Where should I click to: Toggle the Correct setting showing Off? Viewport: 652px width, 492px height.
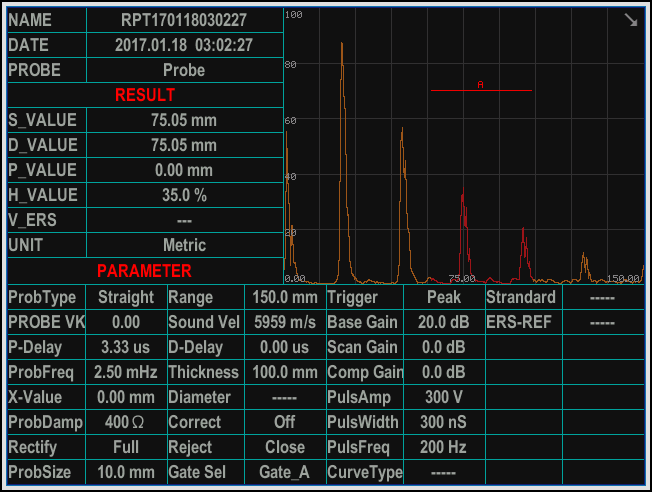point(284,422)
